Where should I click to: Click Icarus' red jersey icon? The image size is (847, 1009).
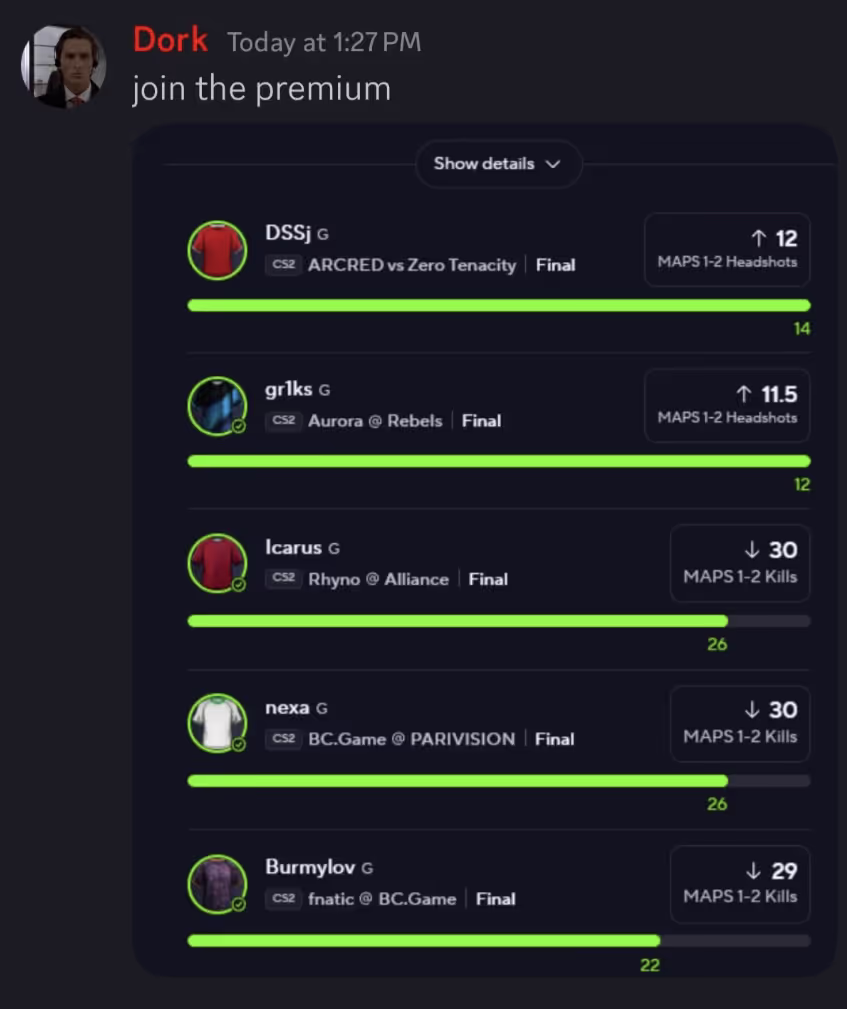217,563
